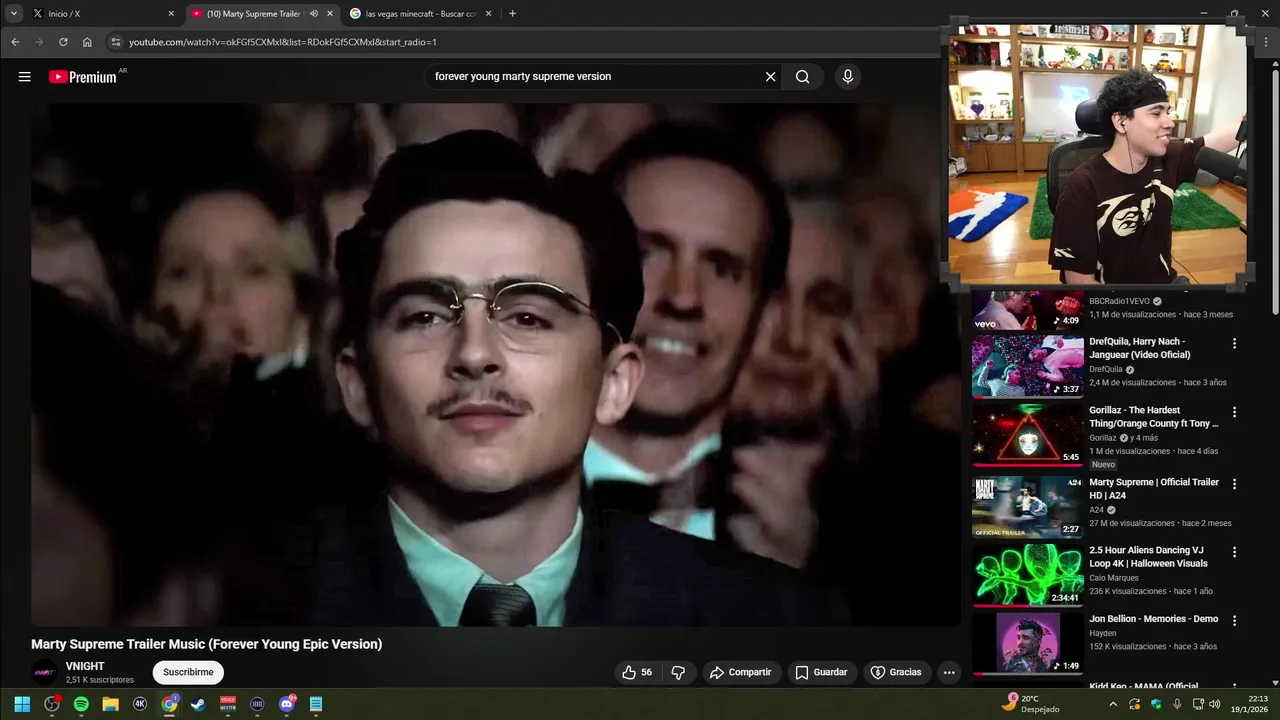Viewport: 1280px width, 720px height.
Task: Open 4K Downloader taskbar icon
Action: click(140, 704)
